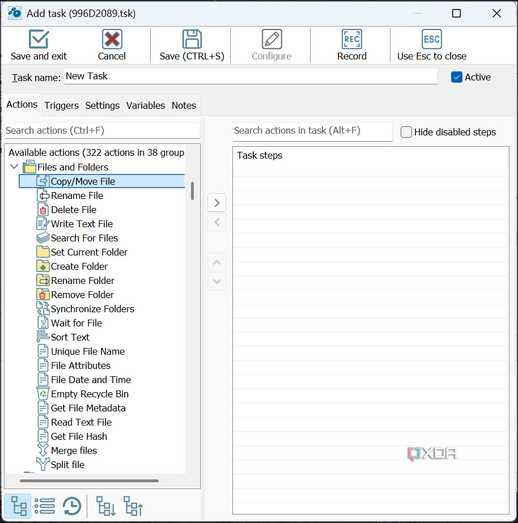Close the Add task window
Viewport: 518px width, 523px height.
click(x=496, y=13)
